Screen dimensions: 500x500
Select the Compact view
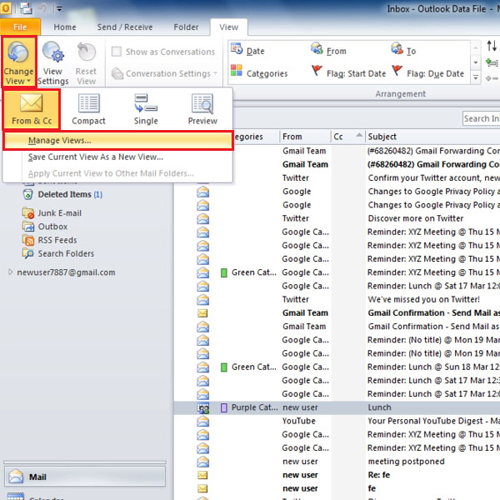89,109
